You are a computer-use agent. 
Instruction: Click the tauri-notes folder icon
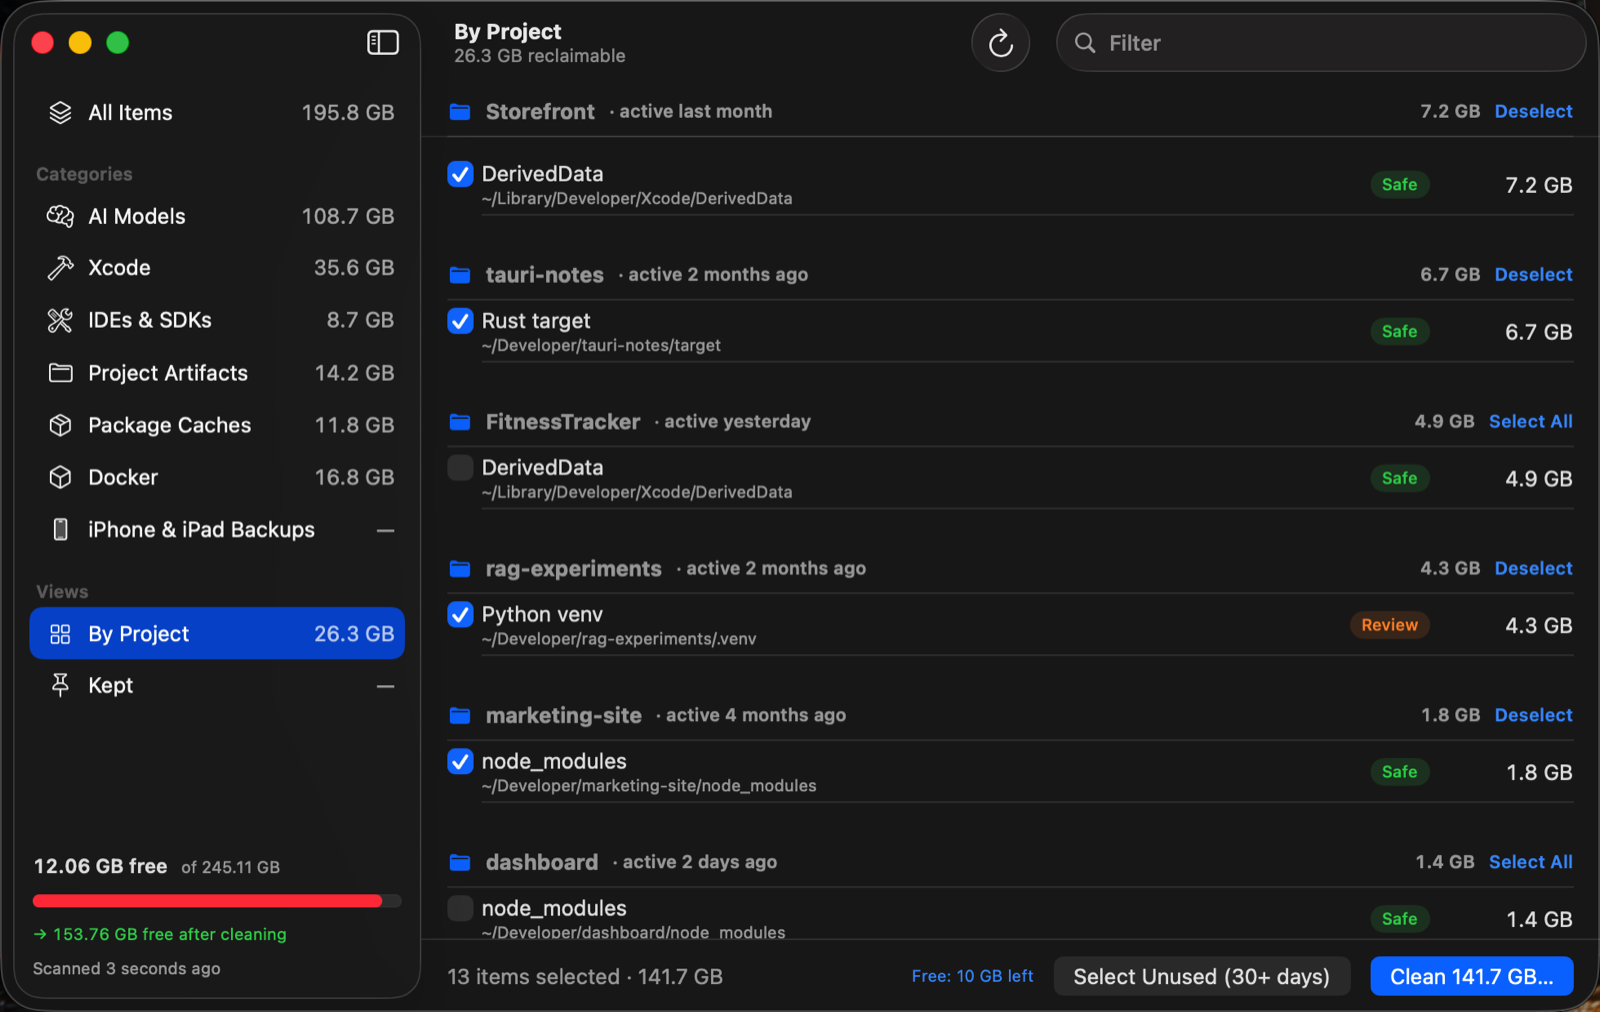click(x=460, y=274)
